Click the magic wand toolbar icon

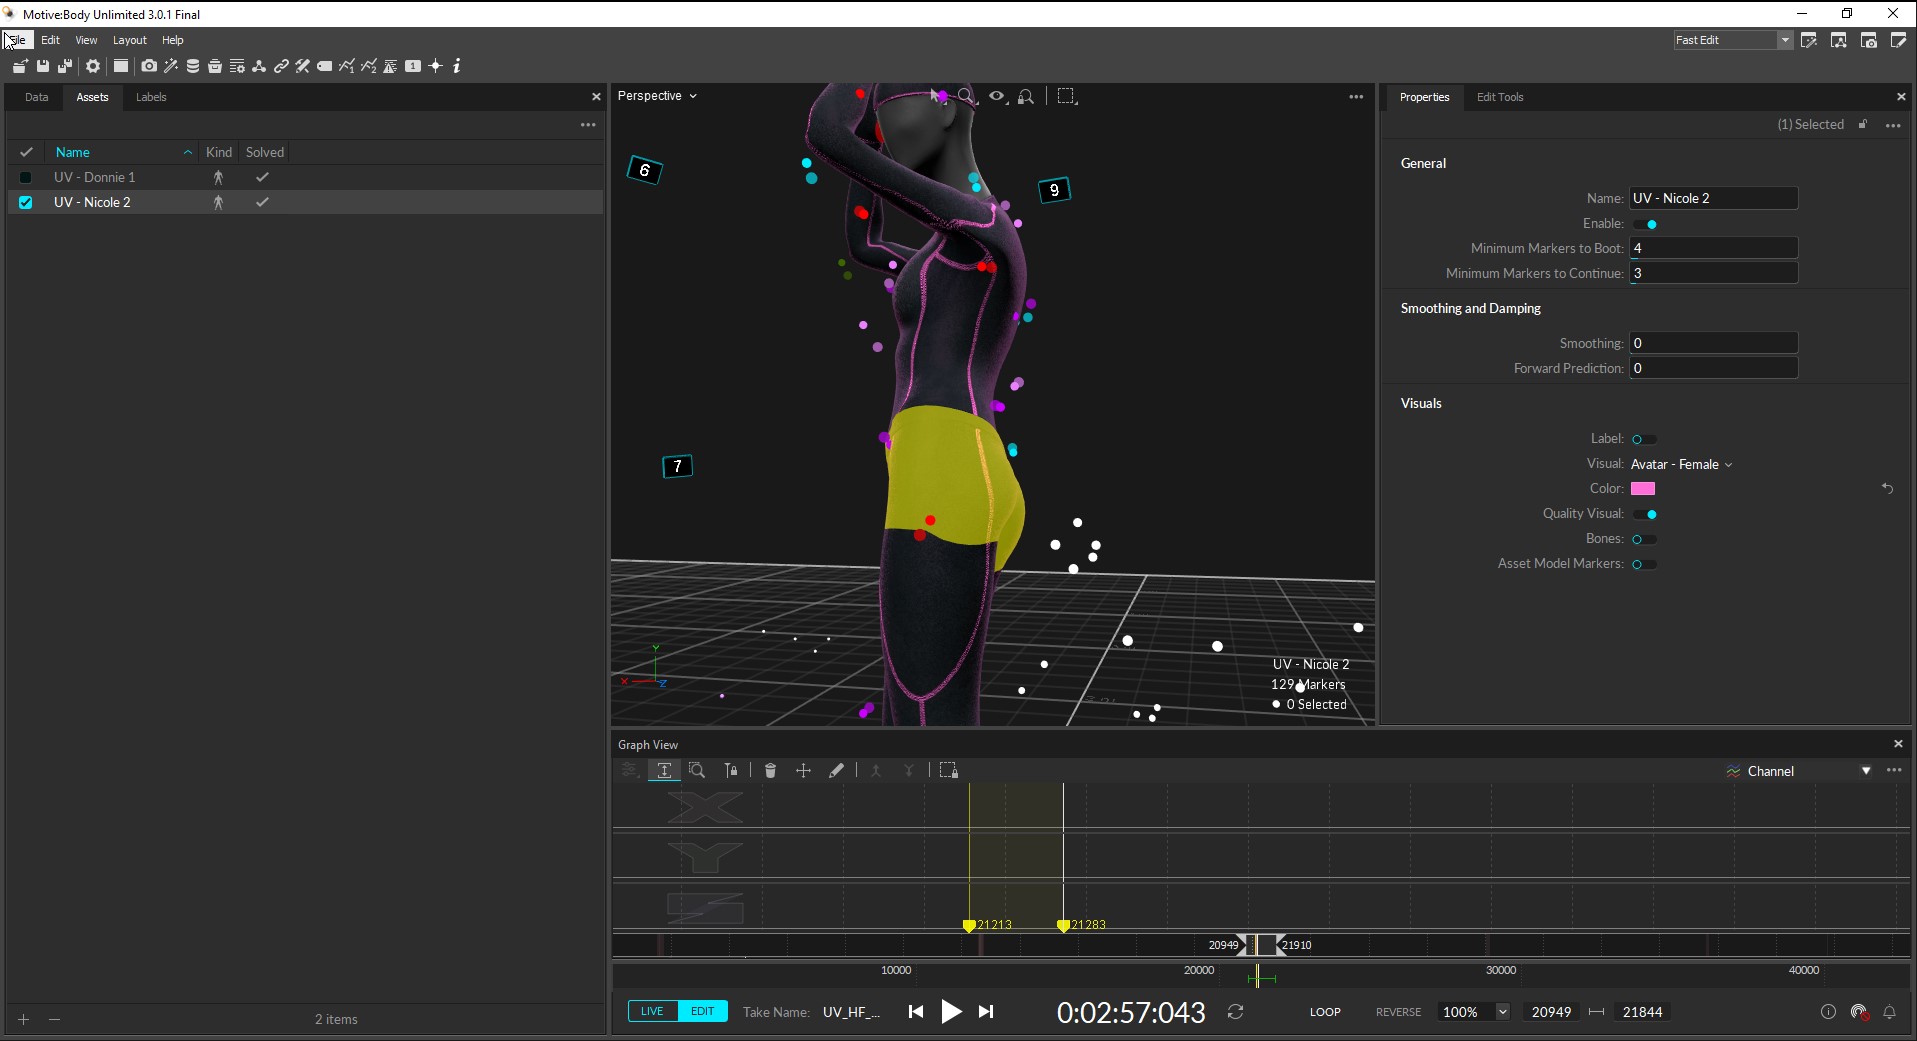[x=171, y=66]
